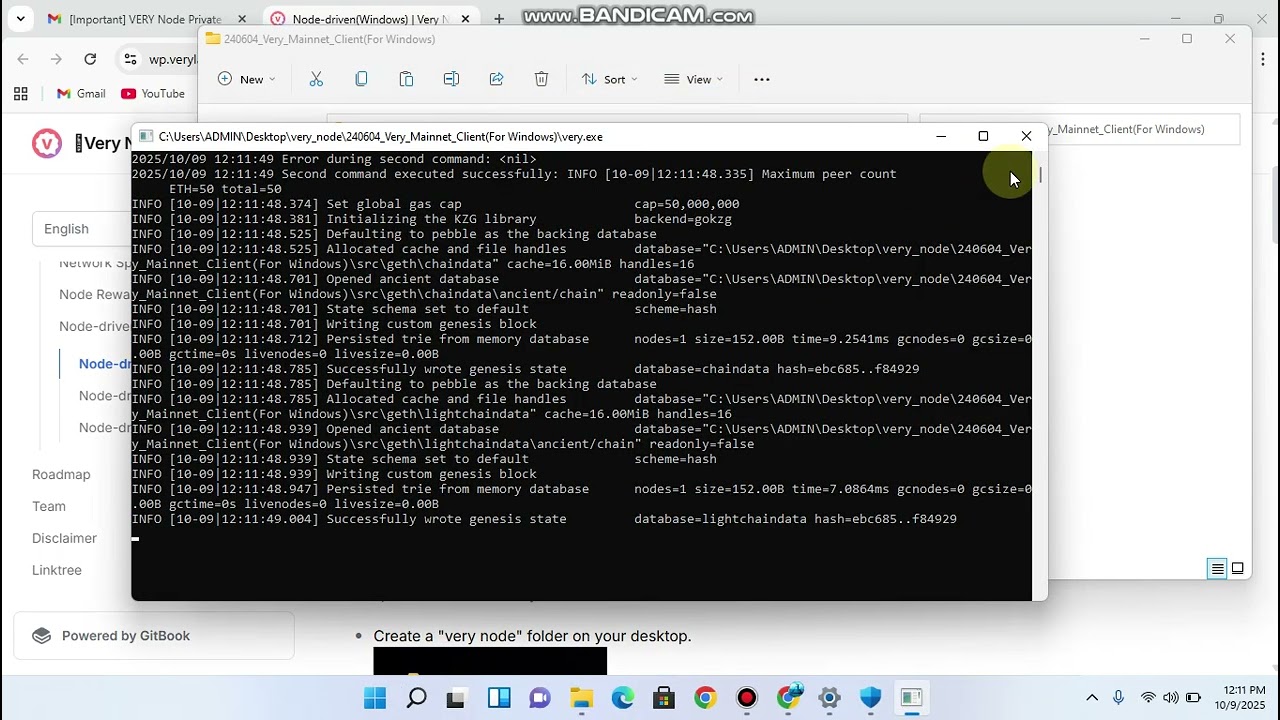Screen dimensions: 1280x720
Task: Open the Chrome apps grid in bookmarks bar
Action: coord(20,93)
